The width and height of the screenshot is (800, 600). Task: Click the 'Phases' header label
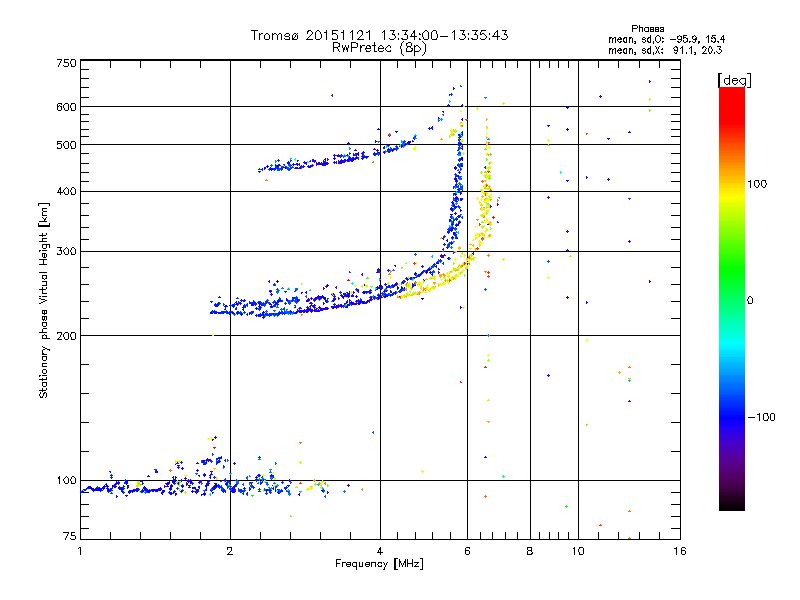(647, 29)
